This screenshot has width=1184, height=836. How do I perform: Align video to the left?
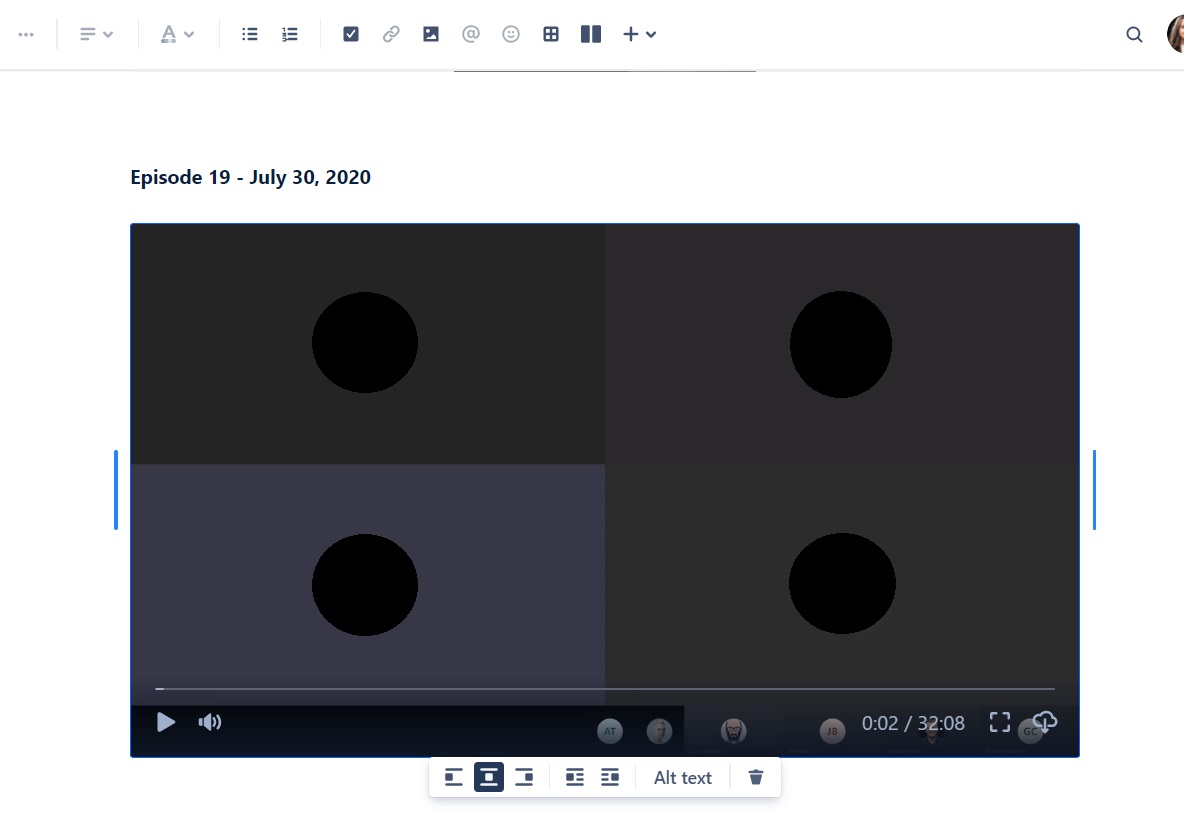pos(454,777)
